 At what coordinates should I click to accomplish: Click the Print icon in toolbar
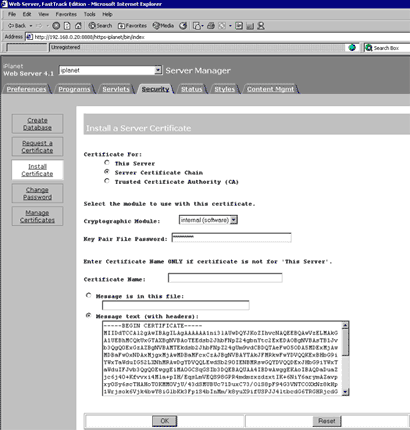point(210,26)
